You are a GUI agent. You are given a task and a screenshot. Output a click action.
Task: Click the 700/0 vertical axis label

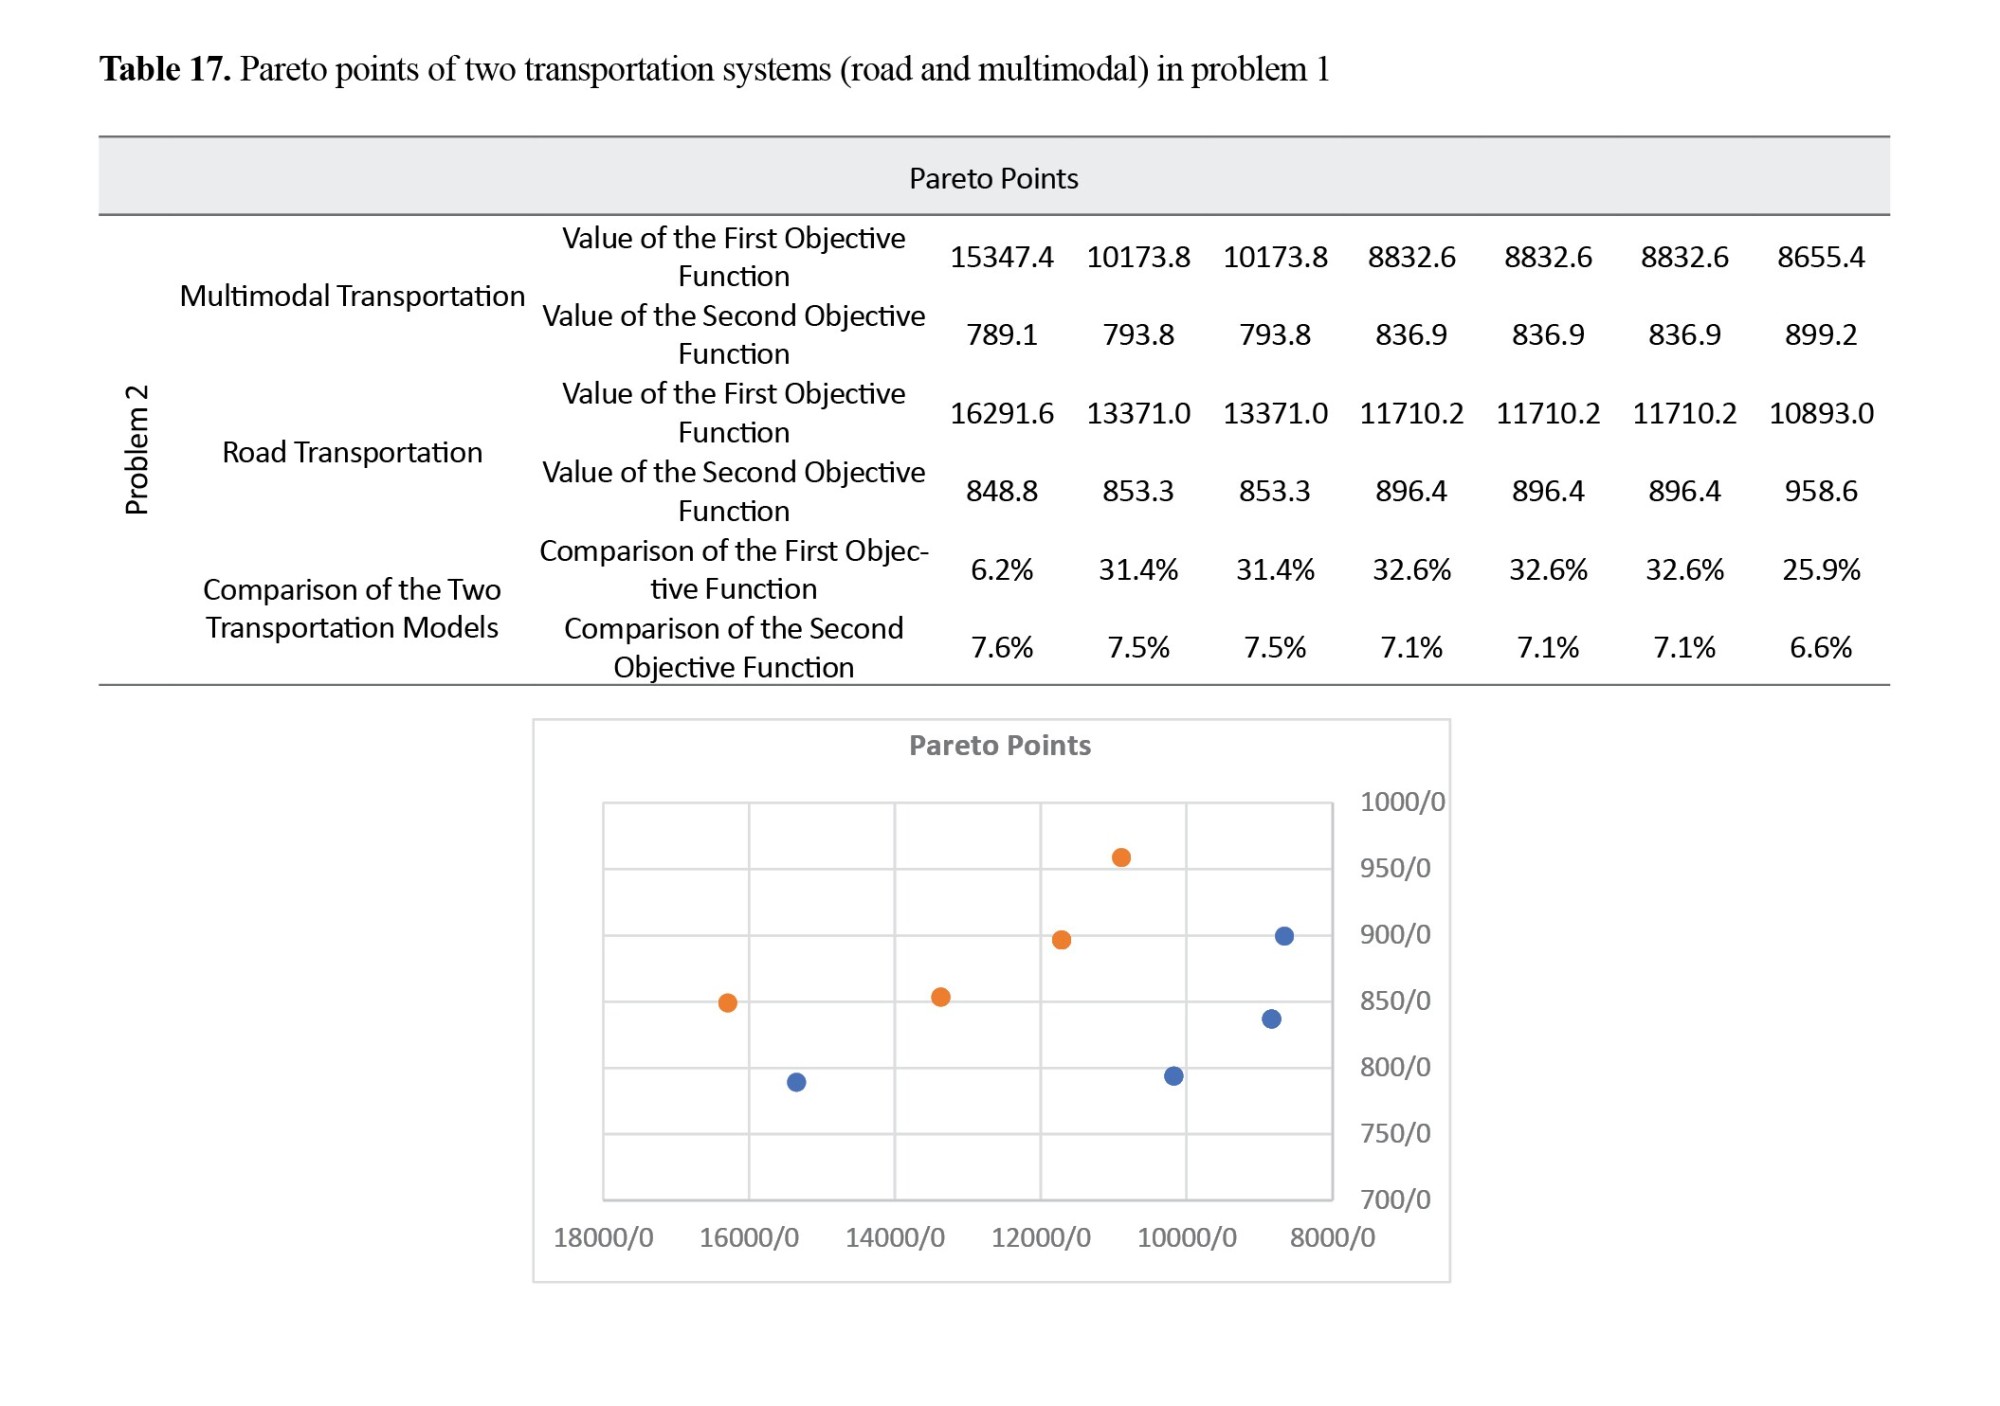click(1395, 1198)
